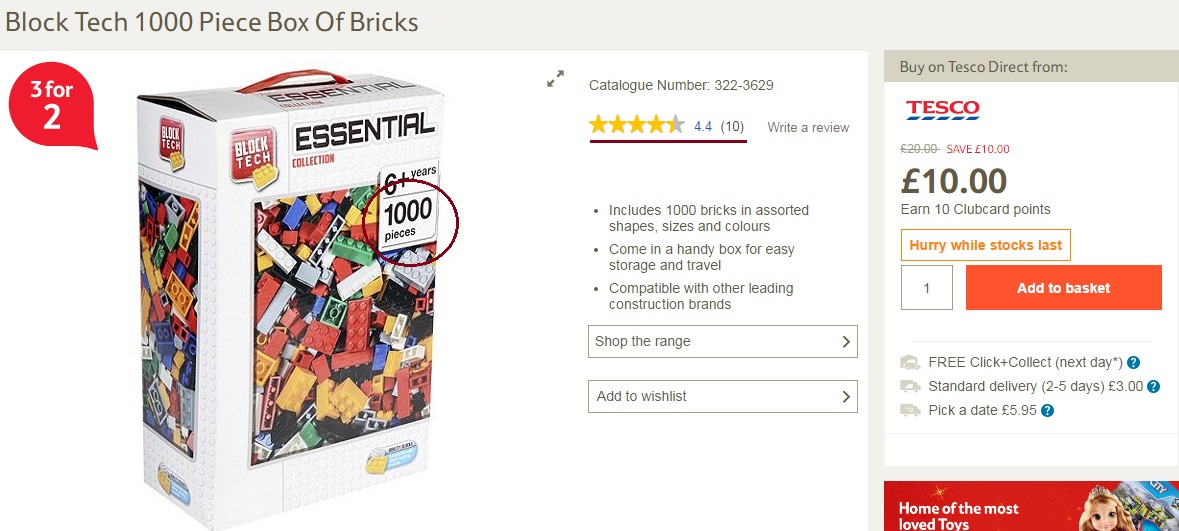Open the Write a review link
Screen dimensions: 1179x531
coord(808,127)
